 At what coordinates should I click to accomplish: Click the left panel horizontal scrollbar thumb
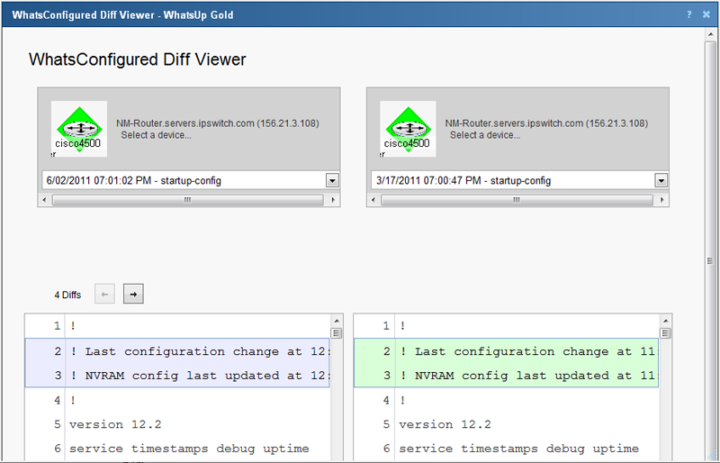tap(188, 200)
